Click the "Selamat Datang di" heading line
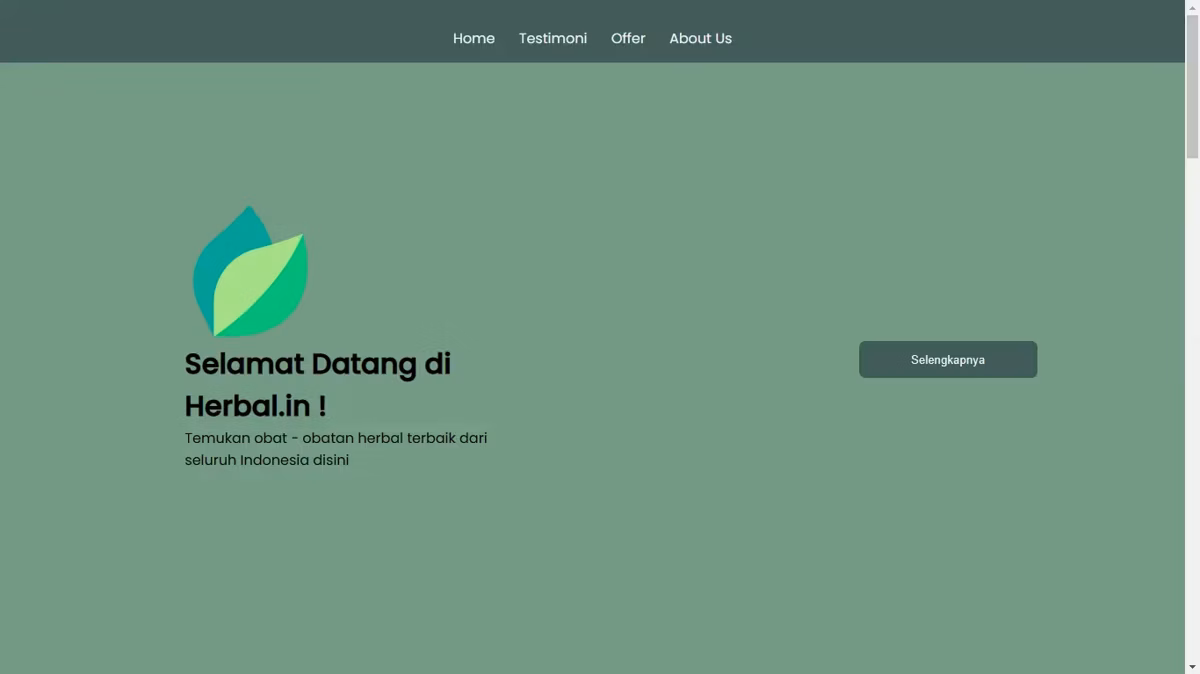Image resolution: width=1200 pixels, height=674 pixels. point(318,364)
